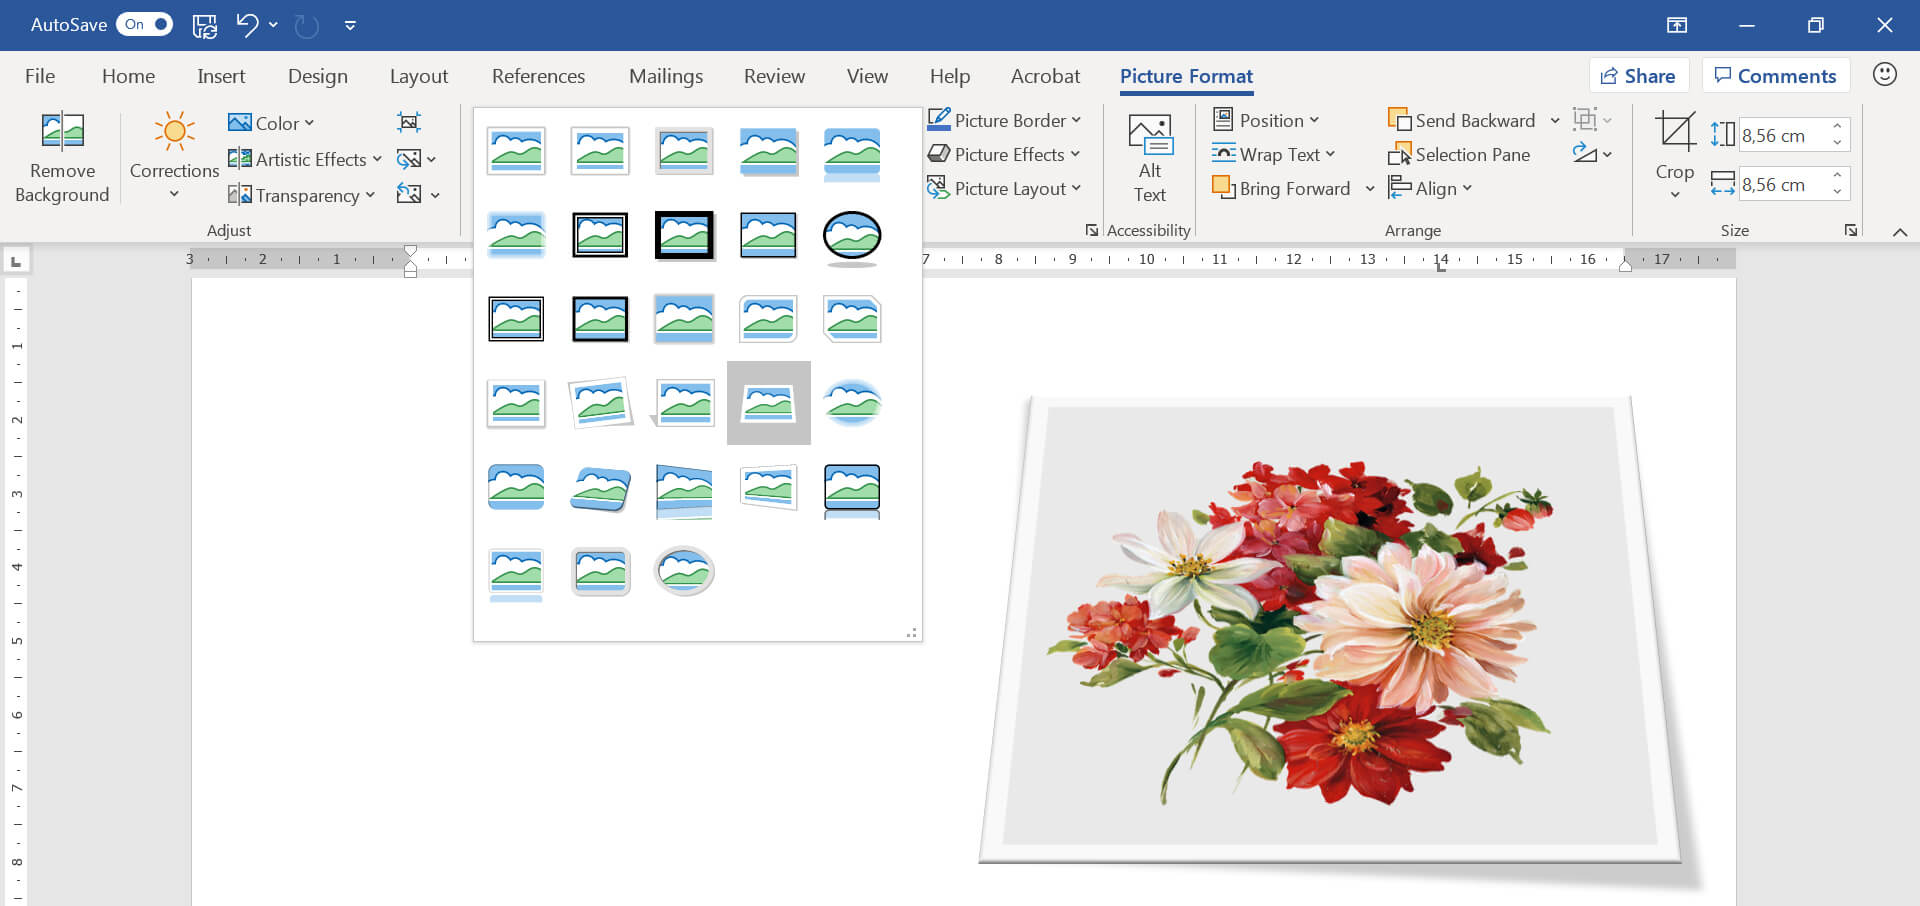Image resolution: width=1920 pixels, height=906 pixels.
Task: Toggle the AutoSave switch
Action: [x=145, y=25]
